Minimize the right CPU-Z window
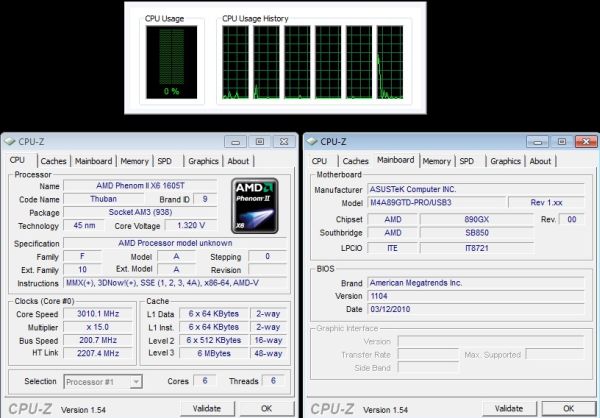Viewport: 600px width, 418px height. (537, 142)
